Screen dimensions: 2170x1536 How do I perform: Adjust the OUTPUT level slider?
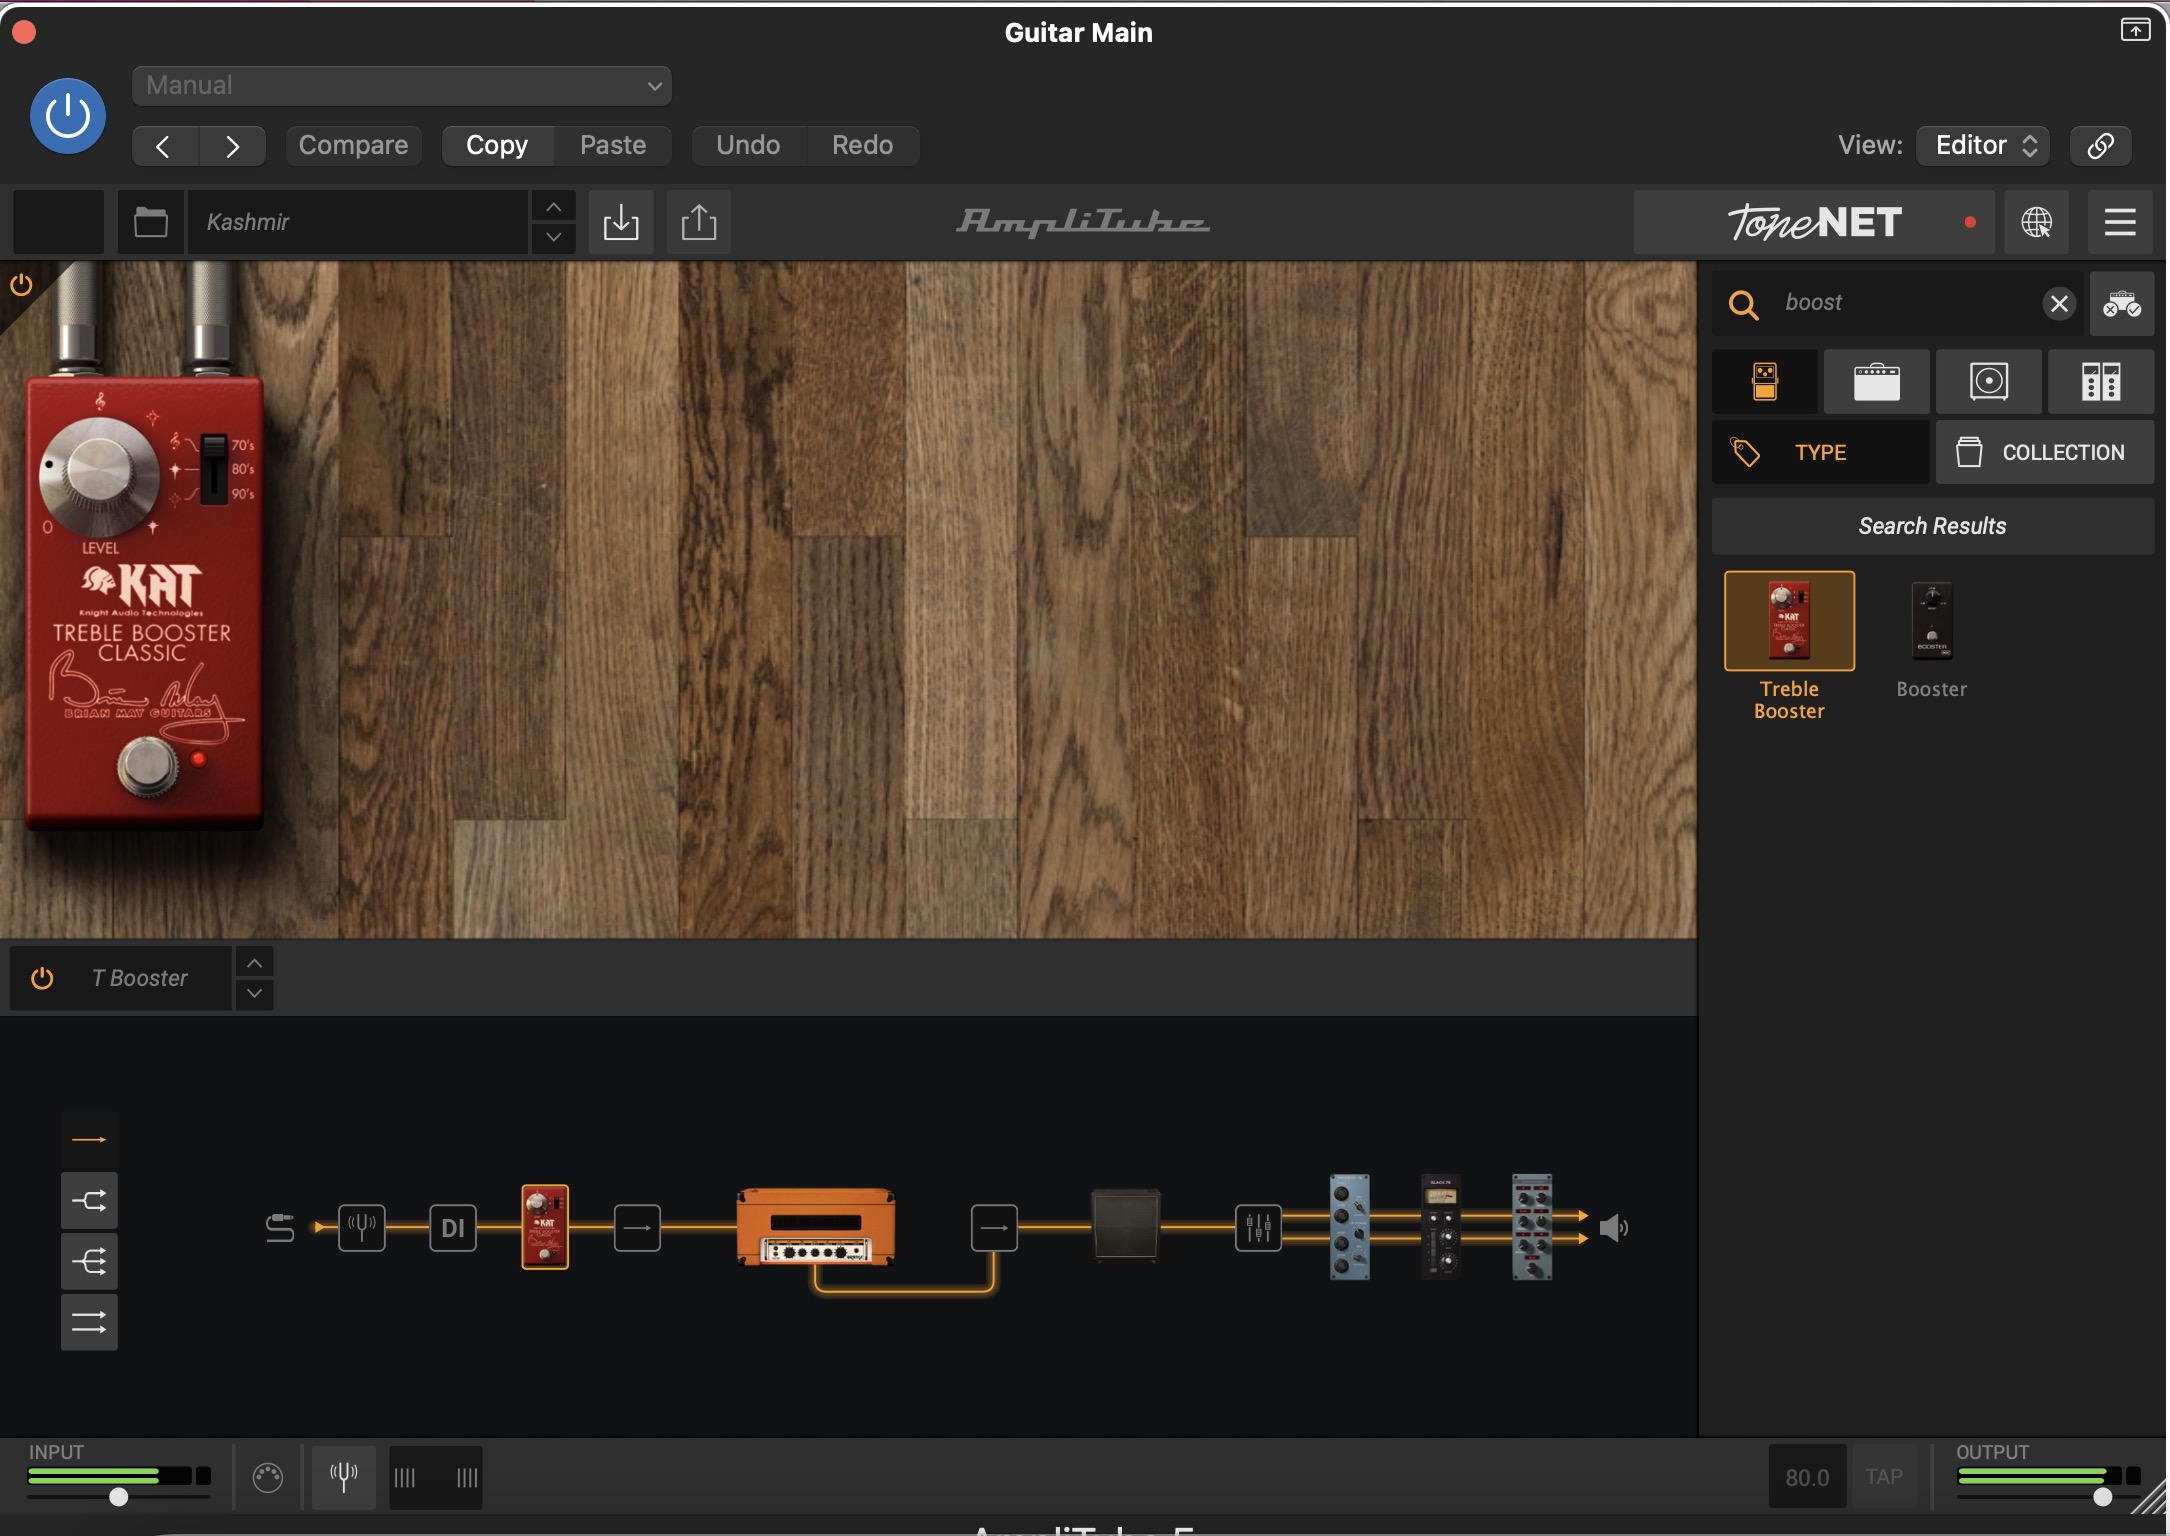2102,1497
